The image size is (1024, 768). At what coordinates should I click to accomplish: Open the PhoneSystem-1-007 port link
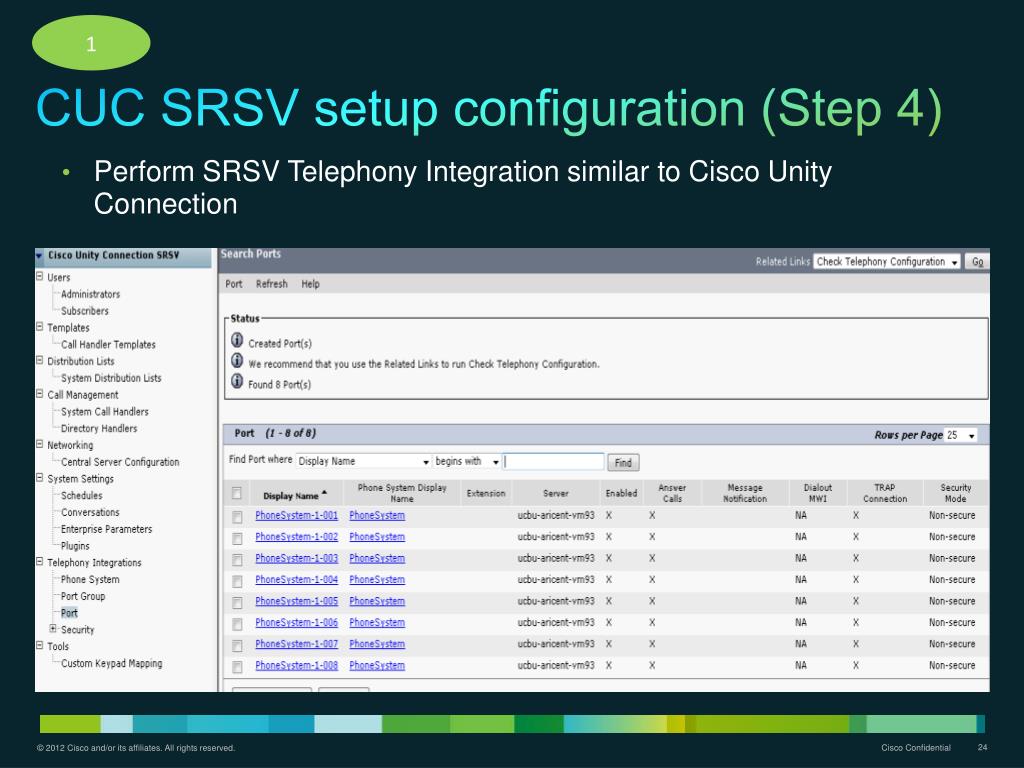(x=296, y=644)
